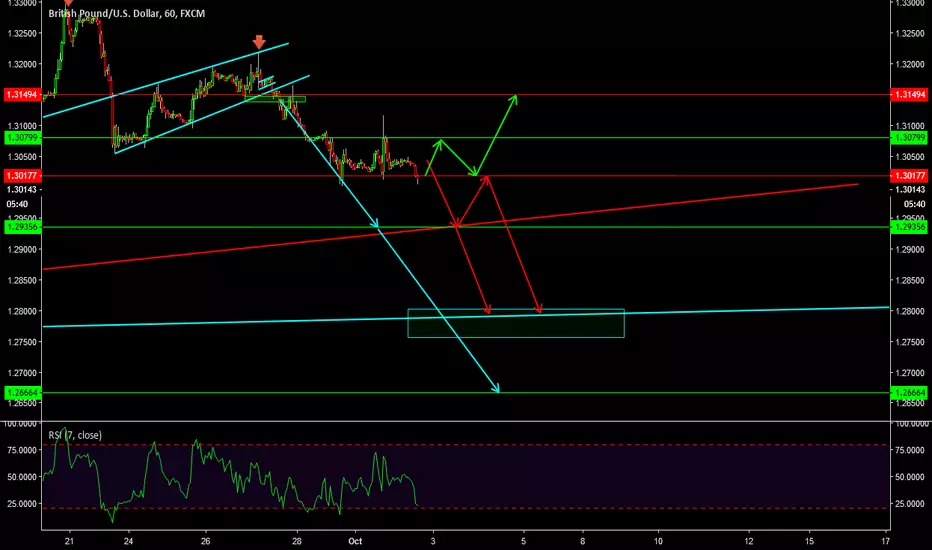Click green 1.26664 label on right axis
The width and height of the screenshot is (932, 550).
click(x=909, y=392)
